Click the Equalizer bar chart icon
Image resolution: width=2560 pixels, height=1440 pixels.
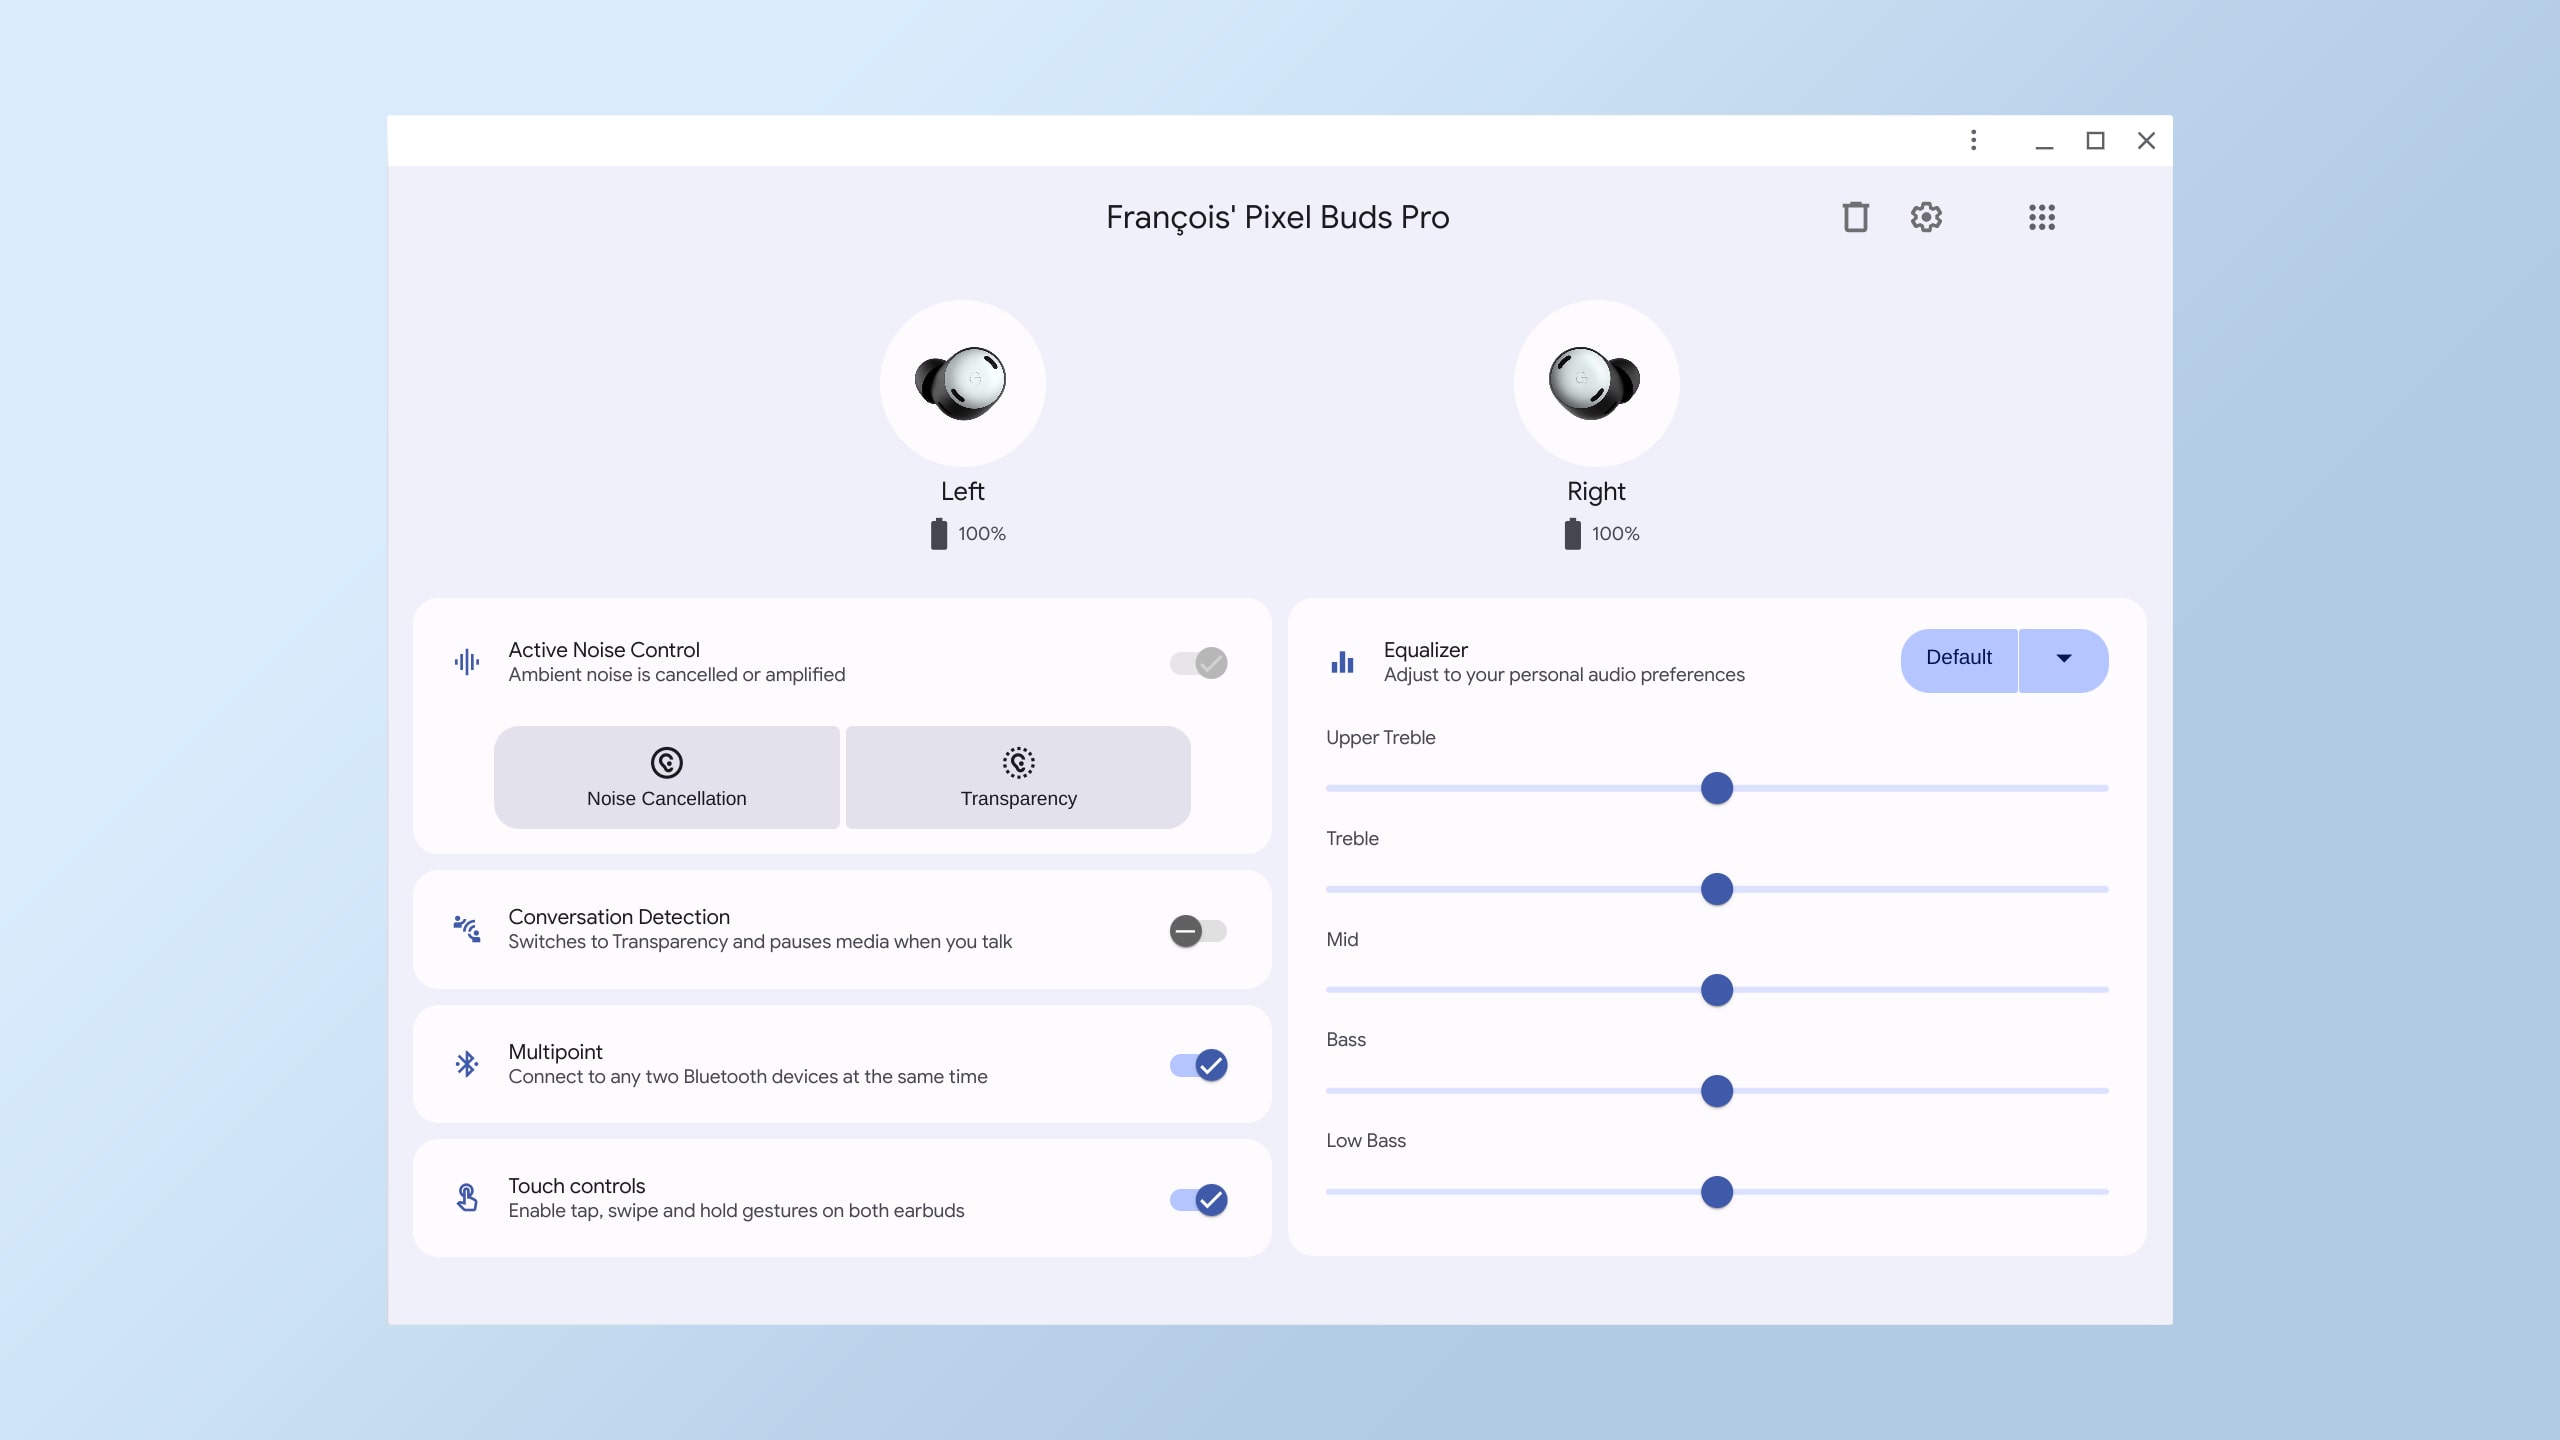click(1340, 659)
